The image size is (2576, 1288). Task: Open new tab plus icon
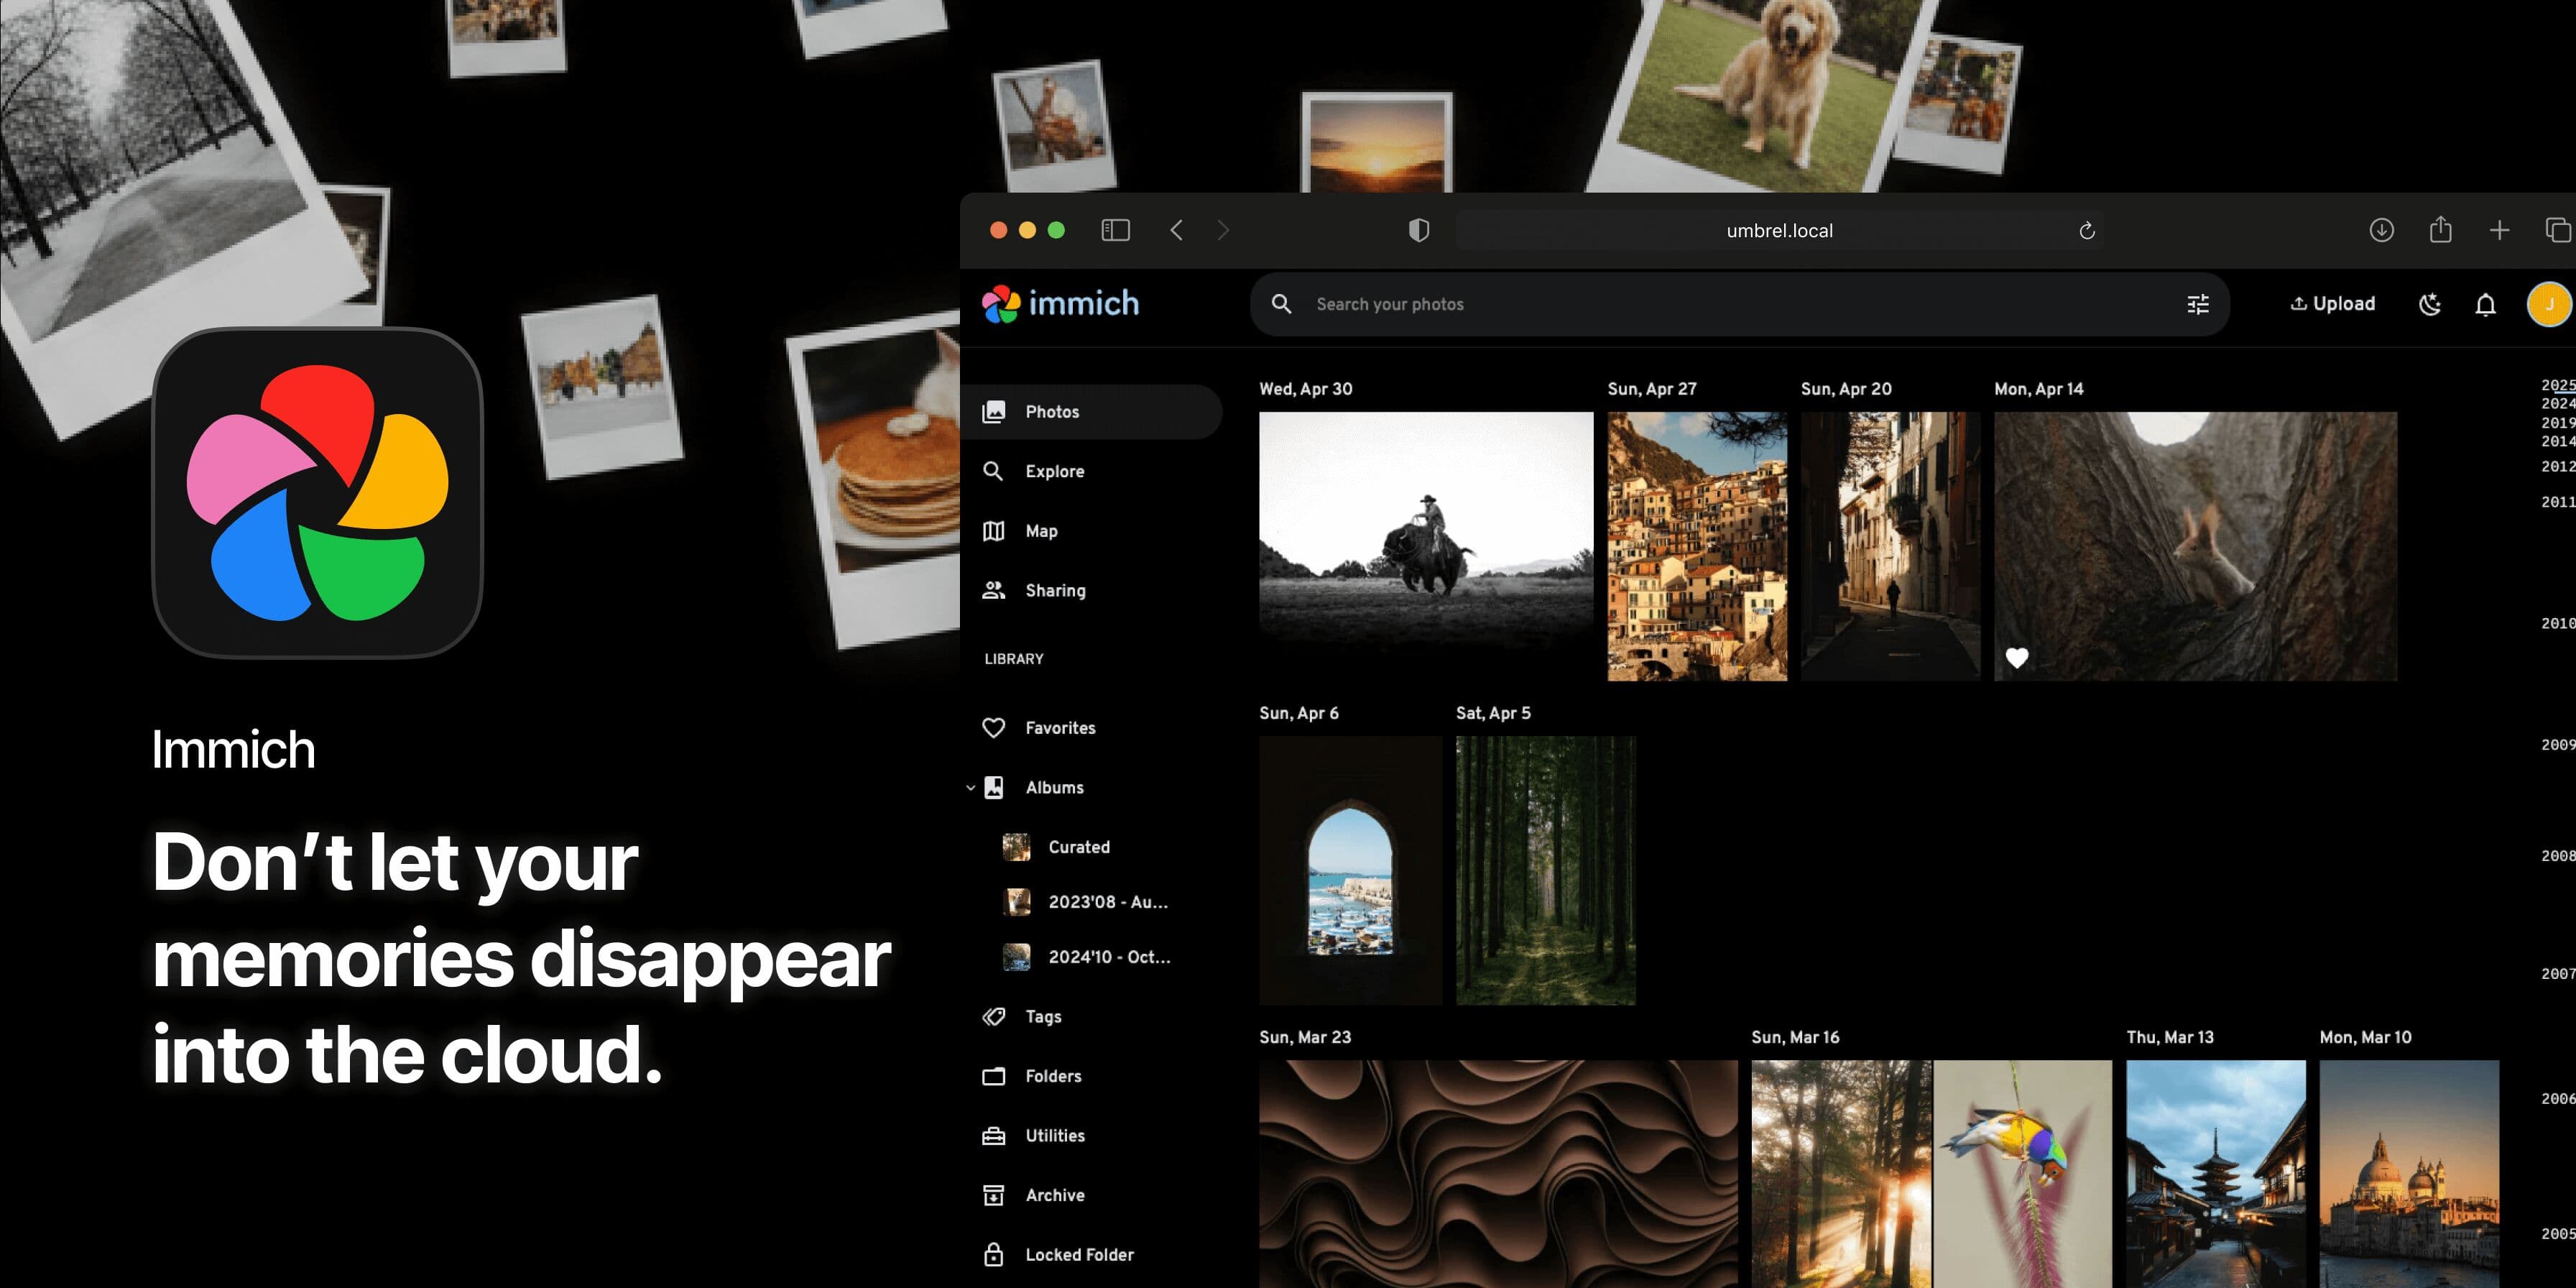tap(2499, 230)
